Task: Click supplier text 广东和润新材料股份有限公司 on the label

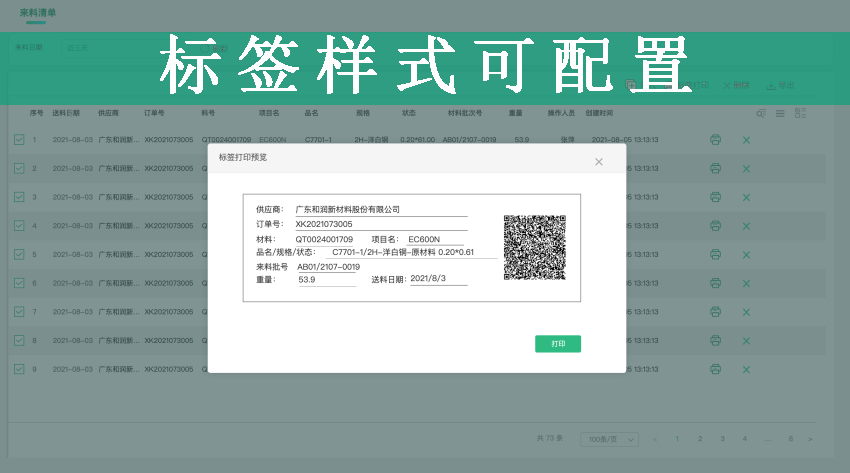Action: coord(347,210)
